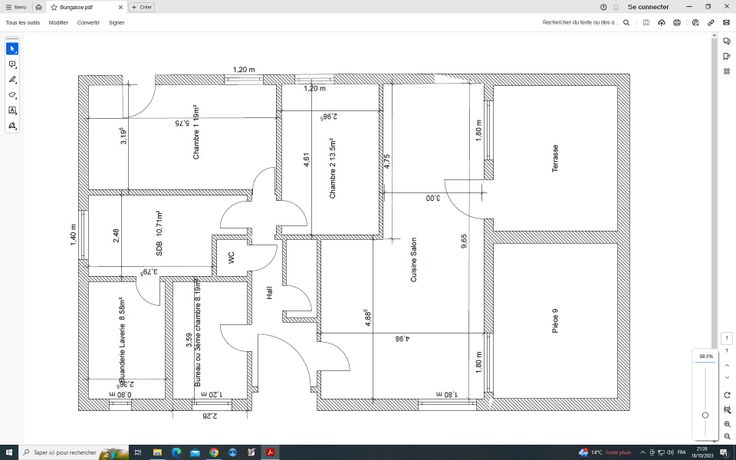Star the Bungalow.pdf tab as favorite
The height and width of the screenshot is (460, 736).
click(x=54, y=6)
